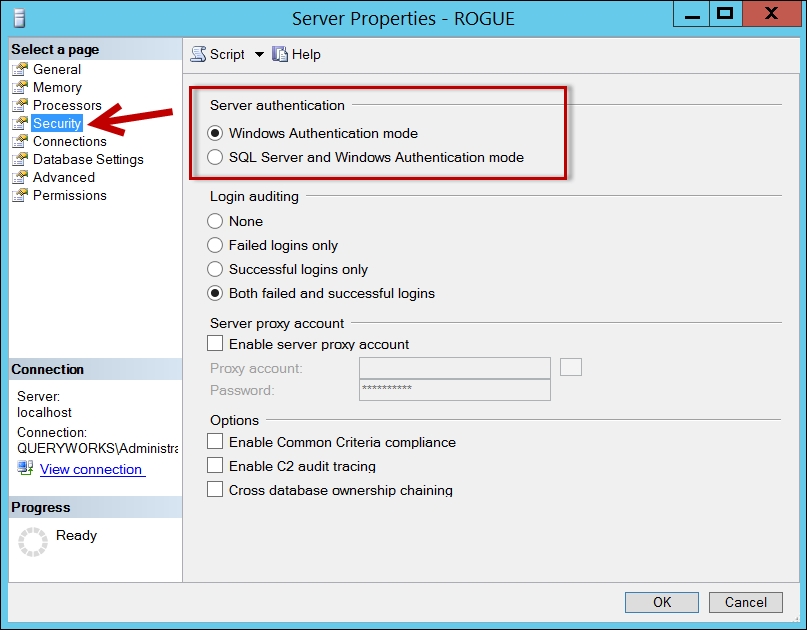Choose Failed logins only auditing
This screenshot has height=630, width=807.
pos(215,245)
